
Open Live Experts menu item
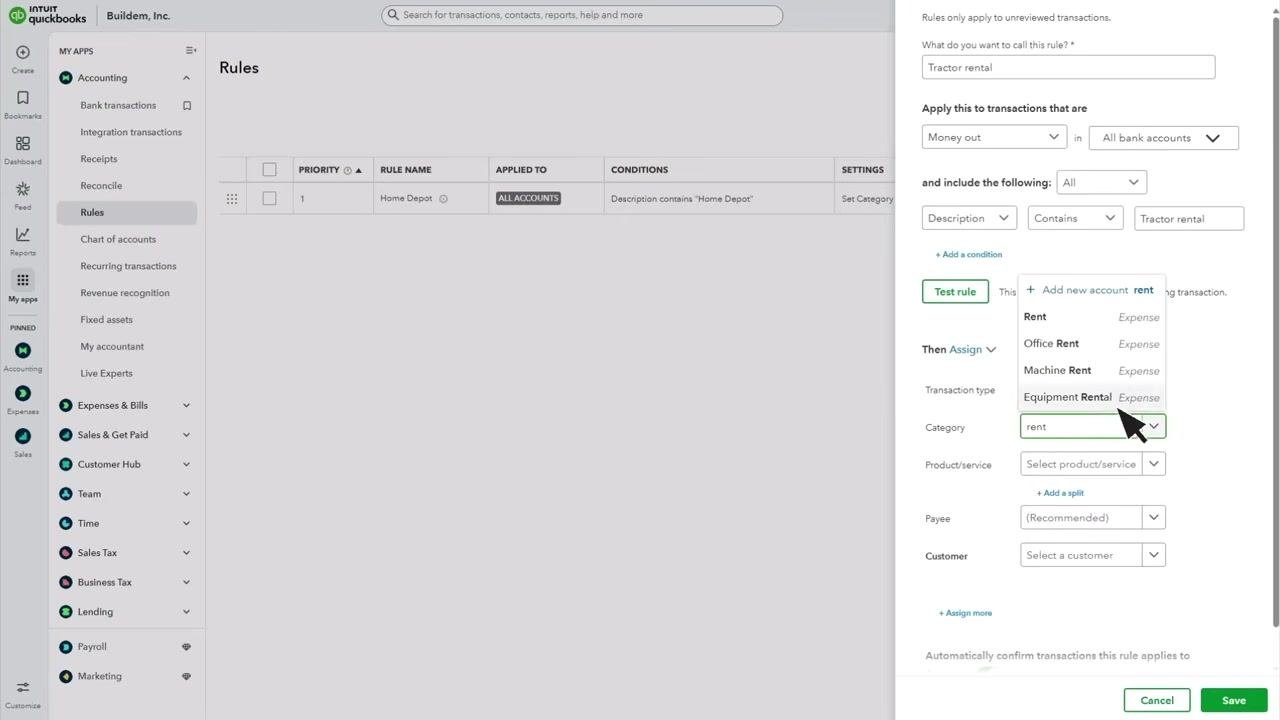point(106,373)
